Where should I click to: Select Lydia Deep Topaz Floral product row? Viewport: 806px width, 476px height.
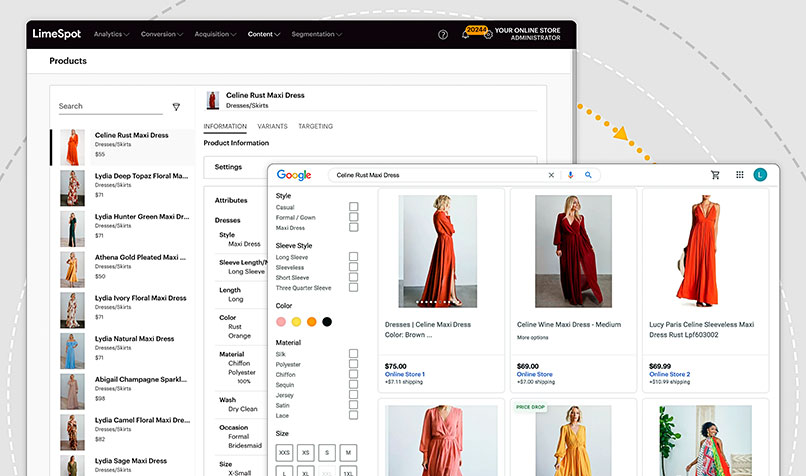coord(123,188)
